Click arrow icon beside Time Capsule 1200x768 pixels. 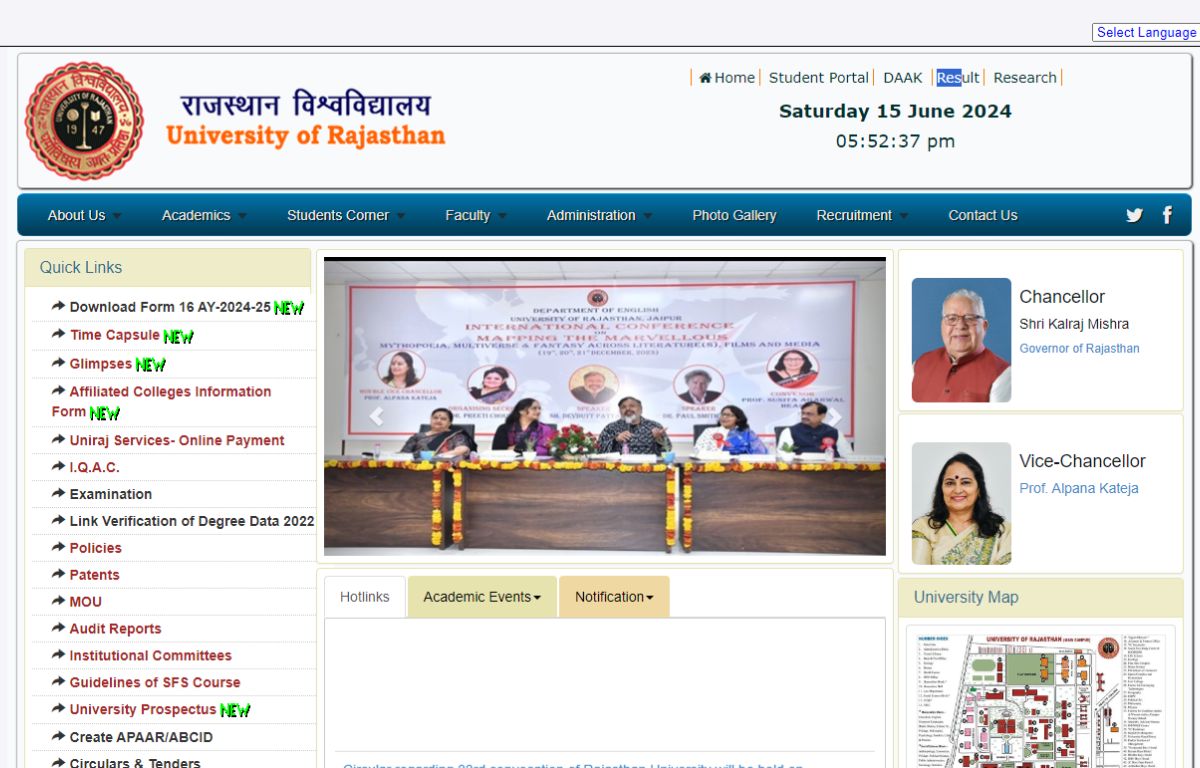59,335
